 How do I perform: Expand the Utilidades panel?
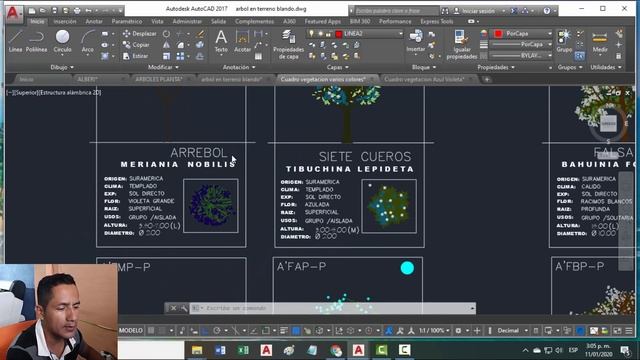click(x=606, y=67)
